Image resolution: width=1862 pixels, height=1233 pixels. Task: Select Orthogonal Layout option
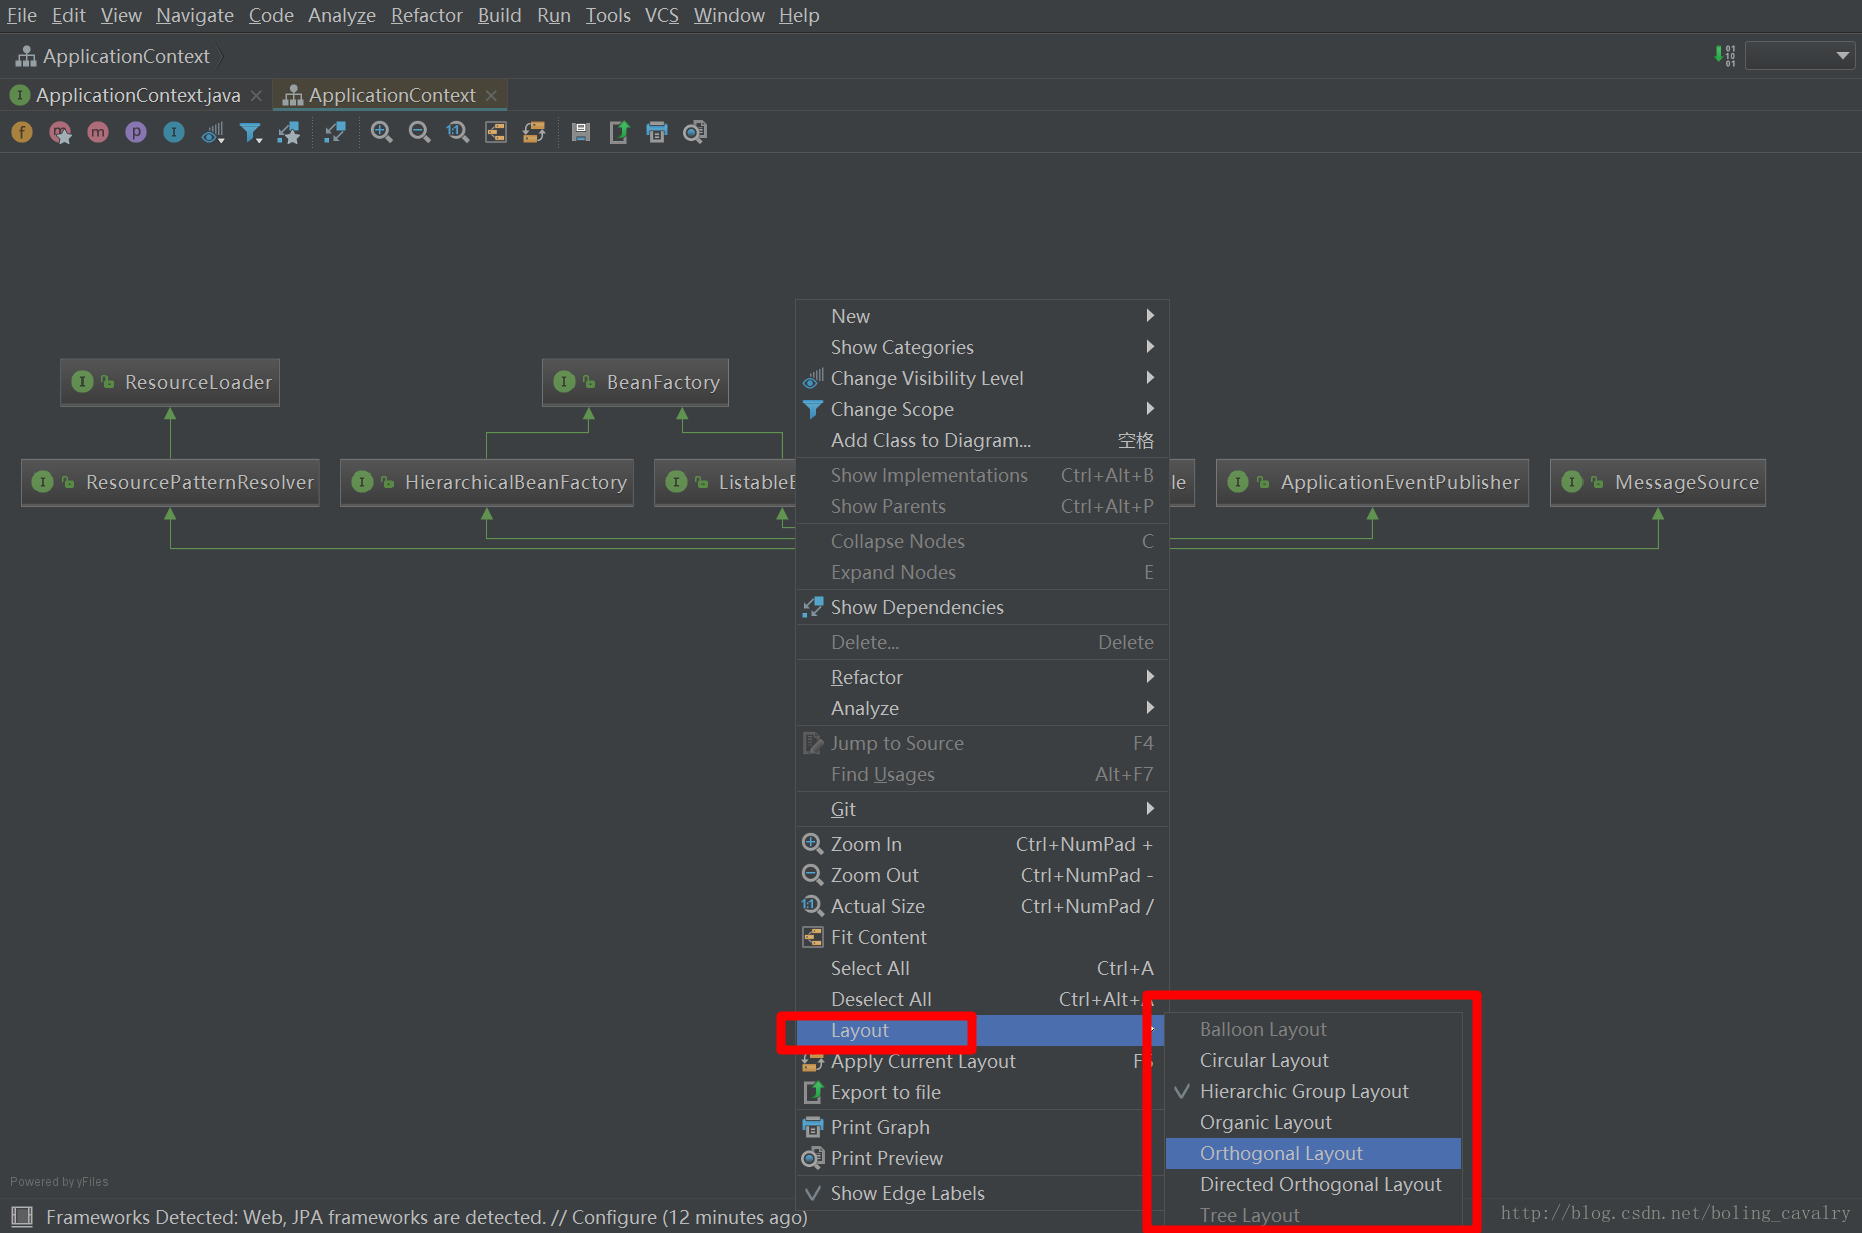pos(1313,1153)
